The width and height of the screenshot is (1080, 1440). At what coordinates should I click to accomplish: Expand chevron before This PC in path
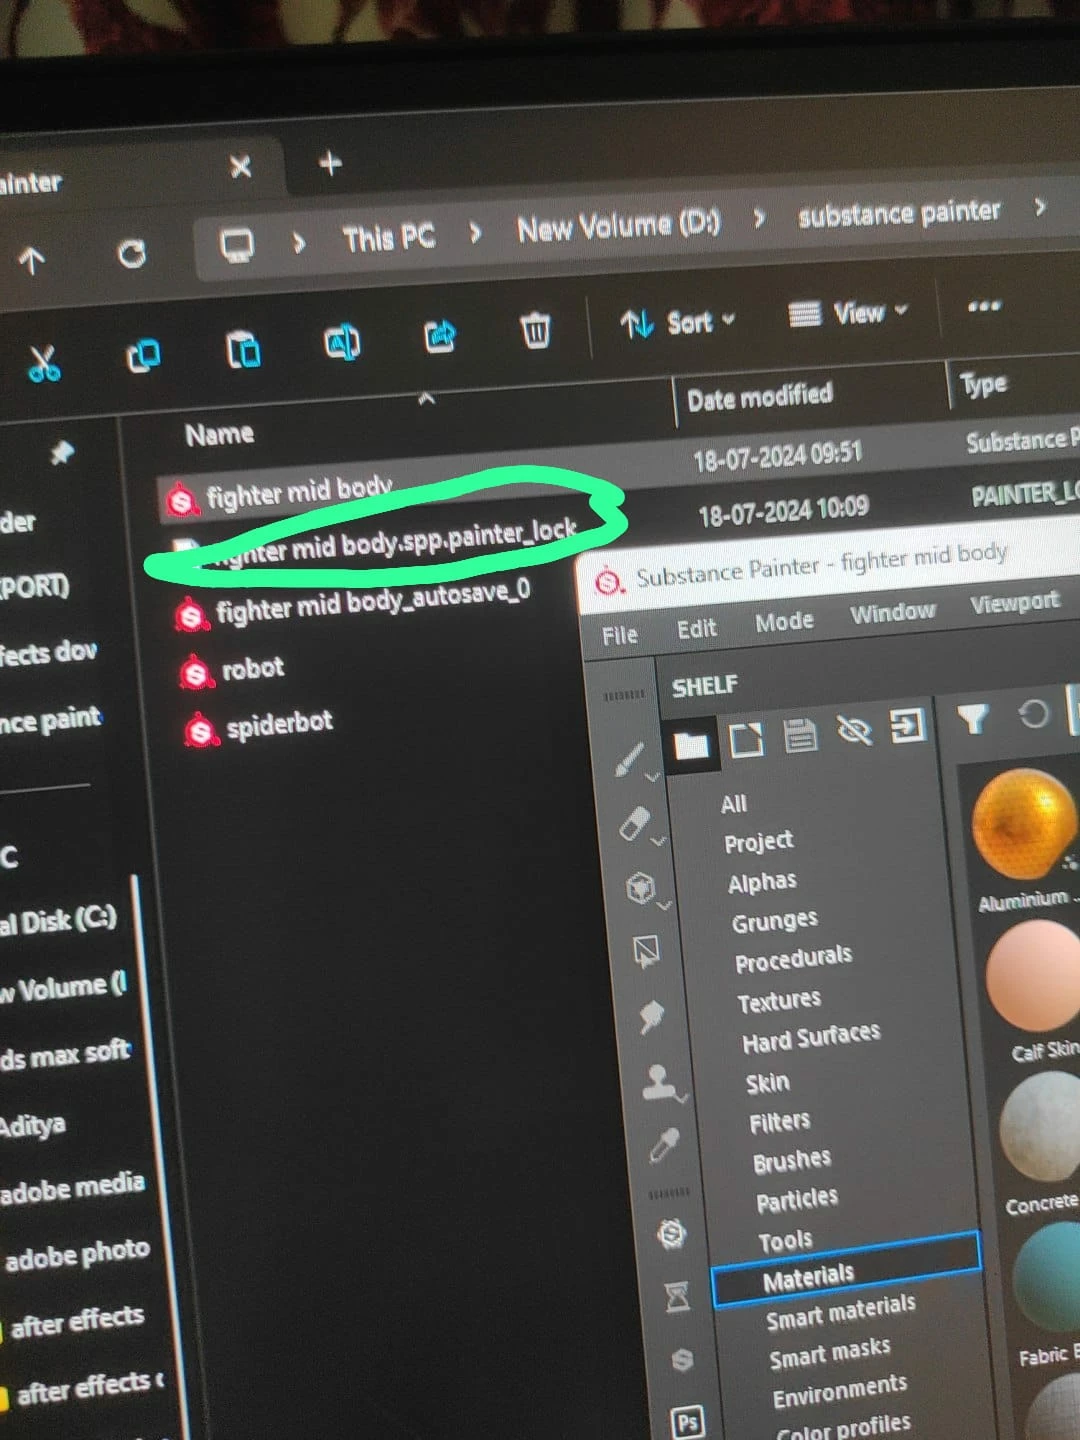point(299,242)
